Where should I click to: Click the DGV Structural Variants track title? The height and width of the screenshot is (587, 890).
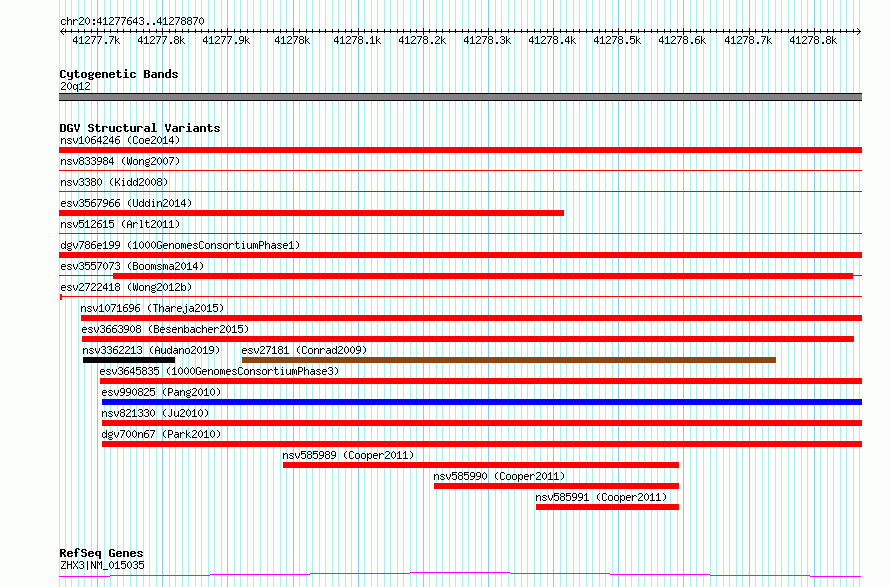coord(140,128)
